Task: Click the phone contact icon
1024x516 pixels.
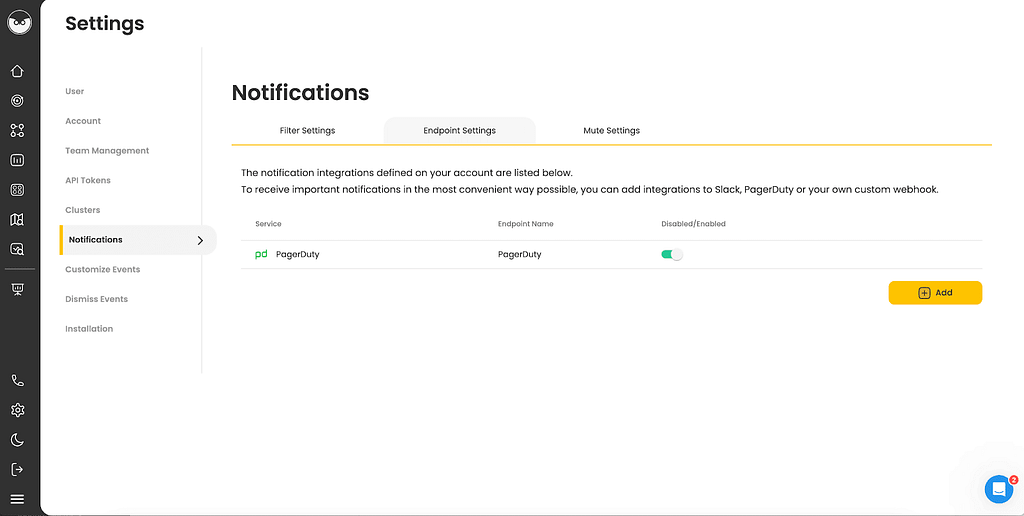Action: (18, 381)
